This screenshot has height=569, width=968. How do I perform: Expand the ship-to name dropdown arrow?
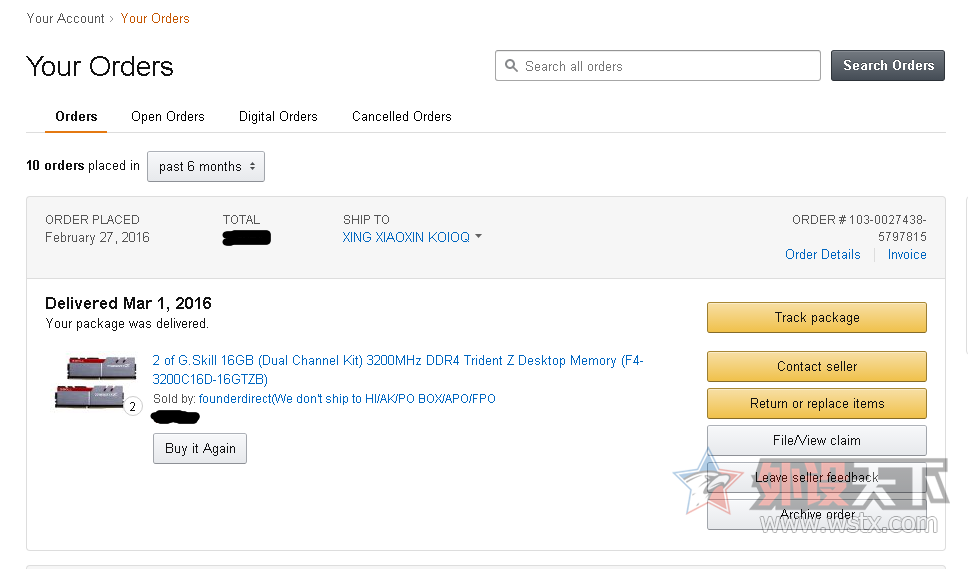479,237
